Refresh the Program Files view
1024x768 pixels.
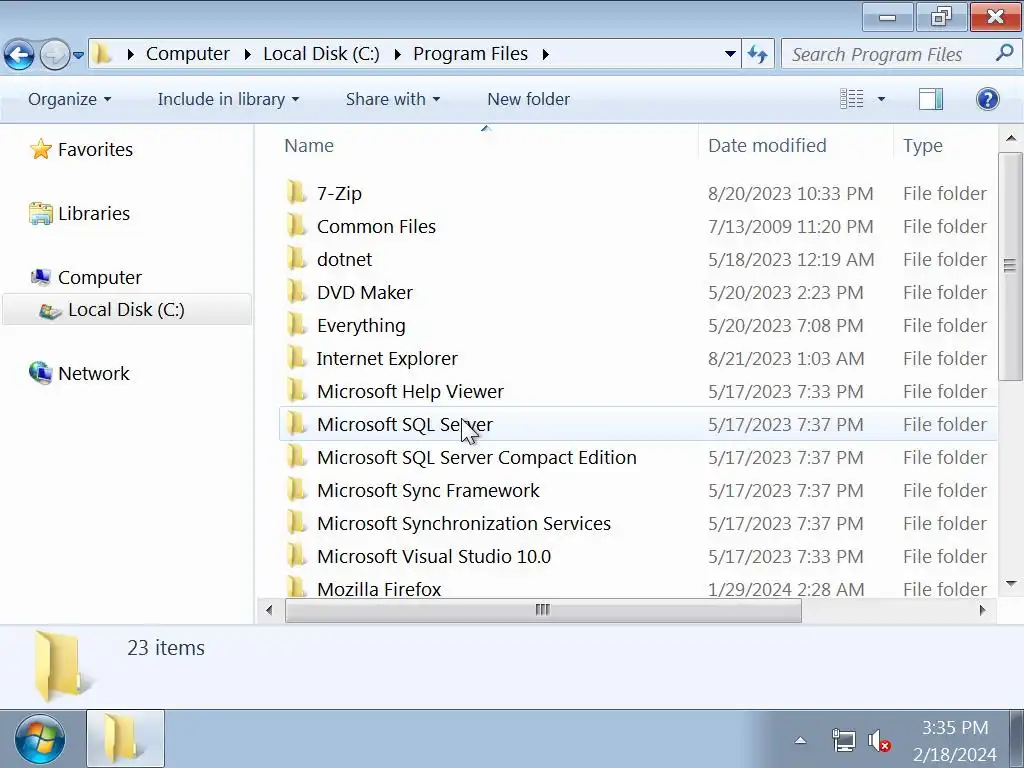point(758,54)
